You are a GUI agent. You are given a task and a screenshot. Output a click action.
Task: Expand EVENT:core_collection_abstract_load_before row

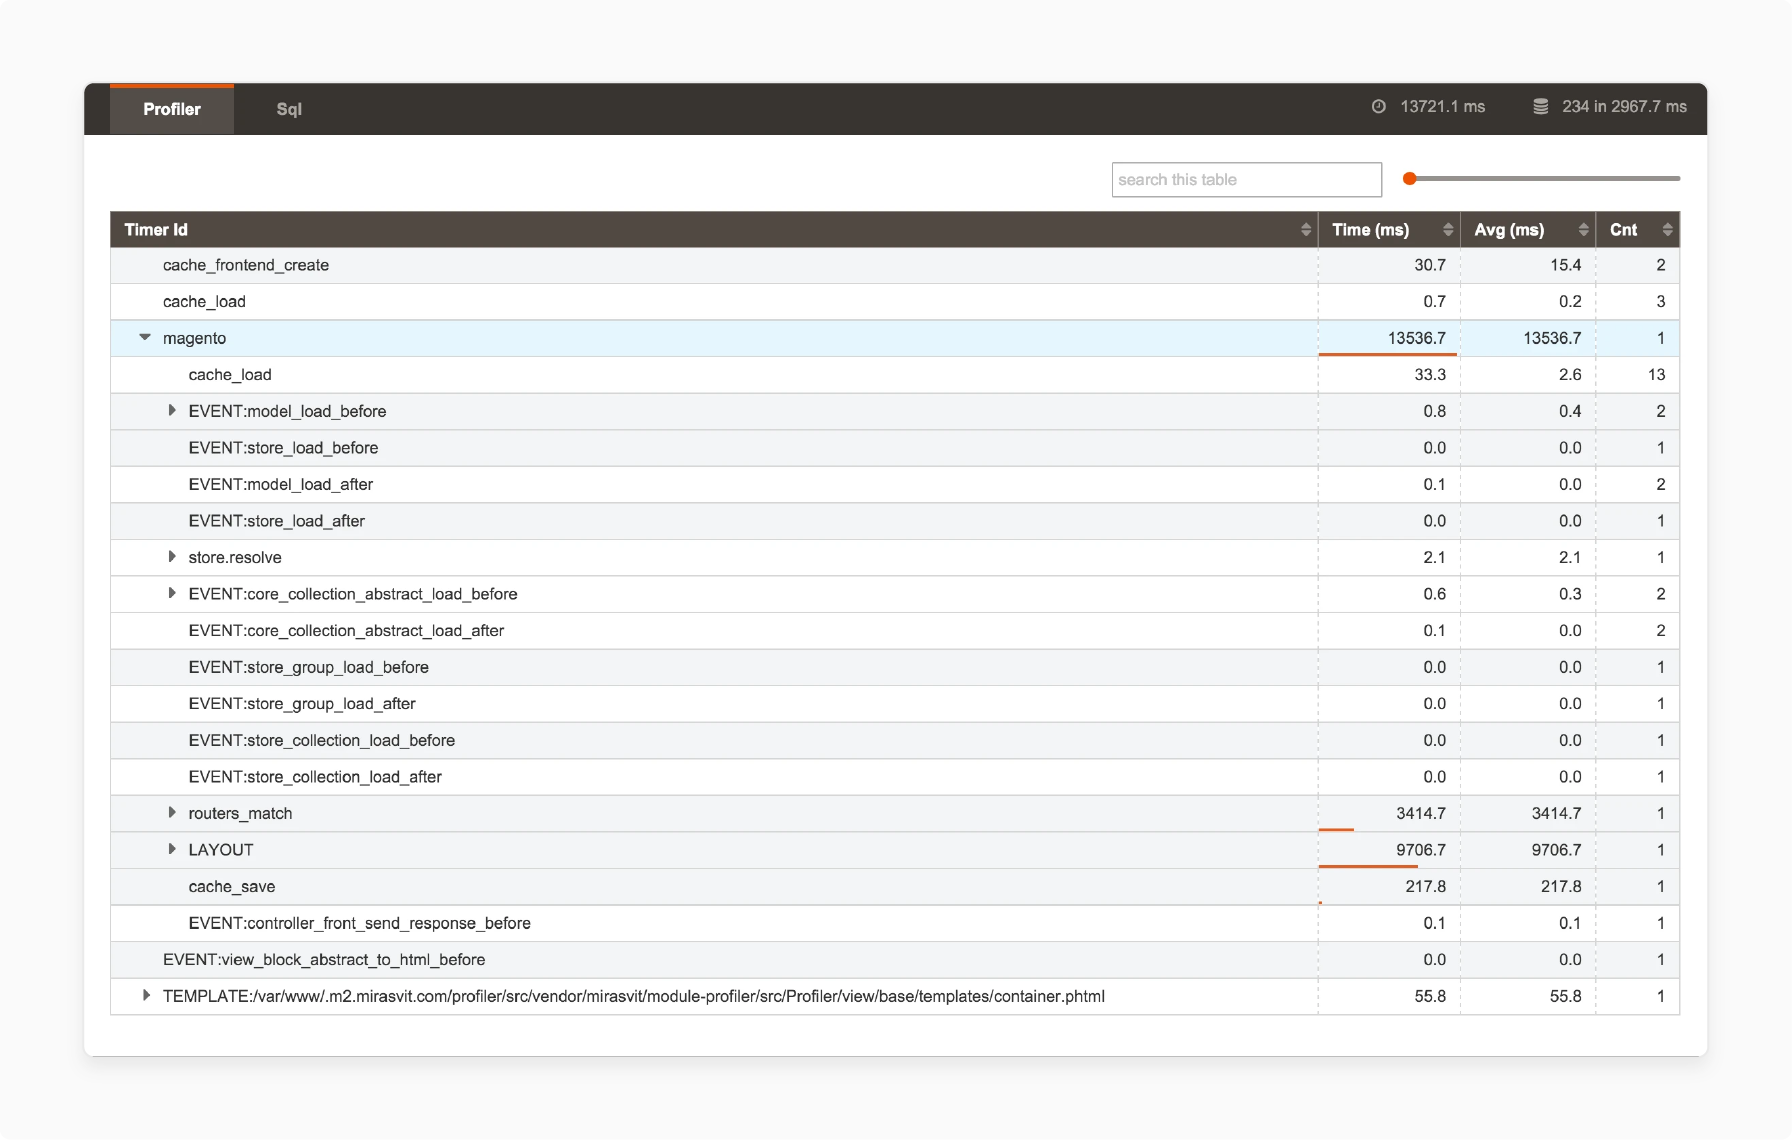pos(172,594)
